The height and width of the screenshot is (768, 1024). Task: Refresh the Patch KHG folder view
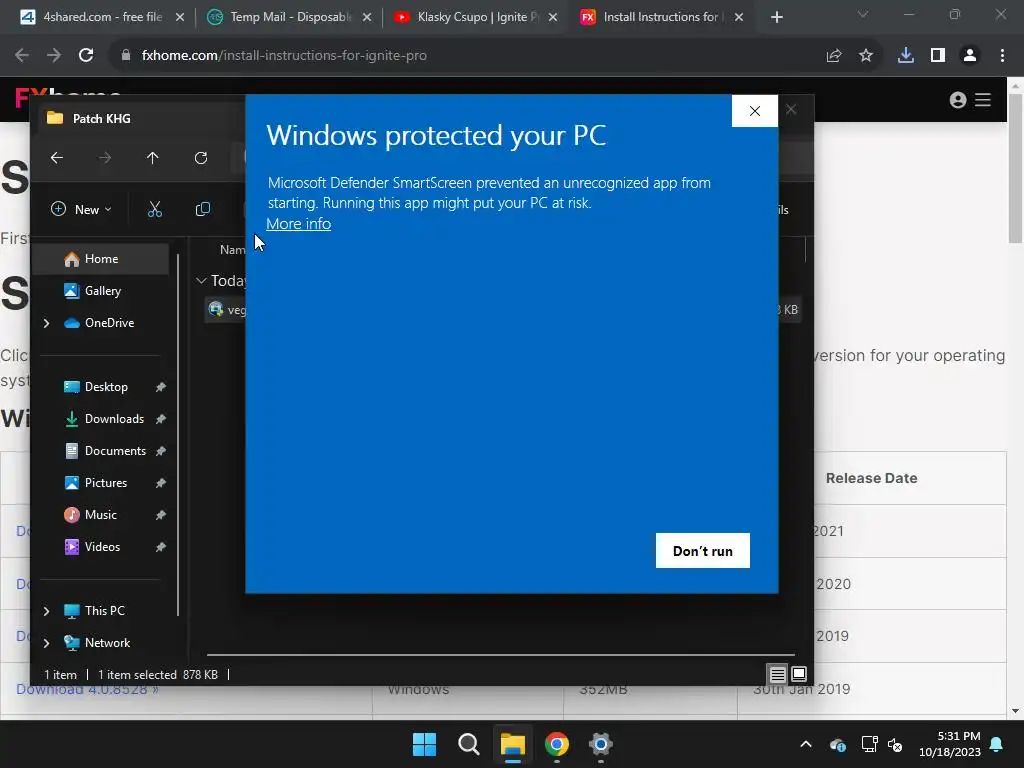click(x=201, y=158)
